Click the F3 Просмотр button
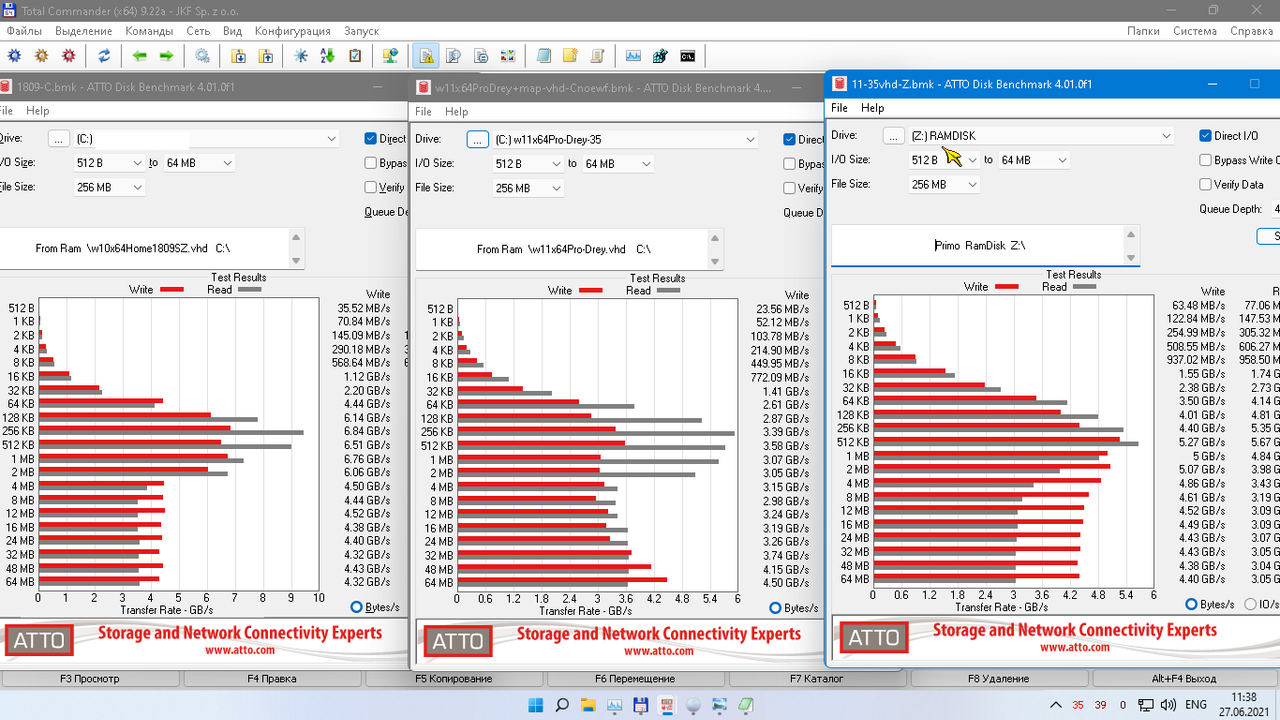1280x720 pixels. tap(90, 679)
